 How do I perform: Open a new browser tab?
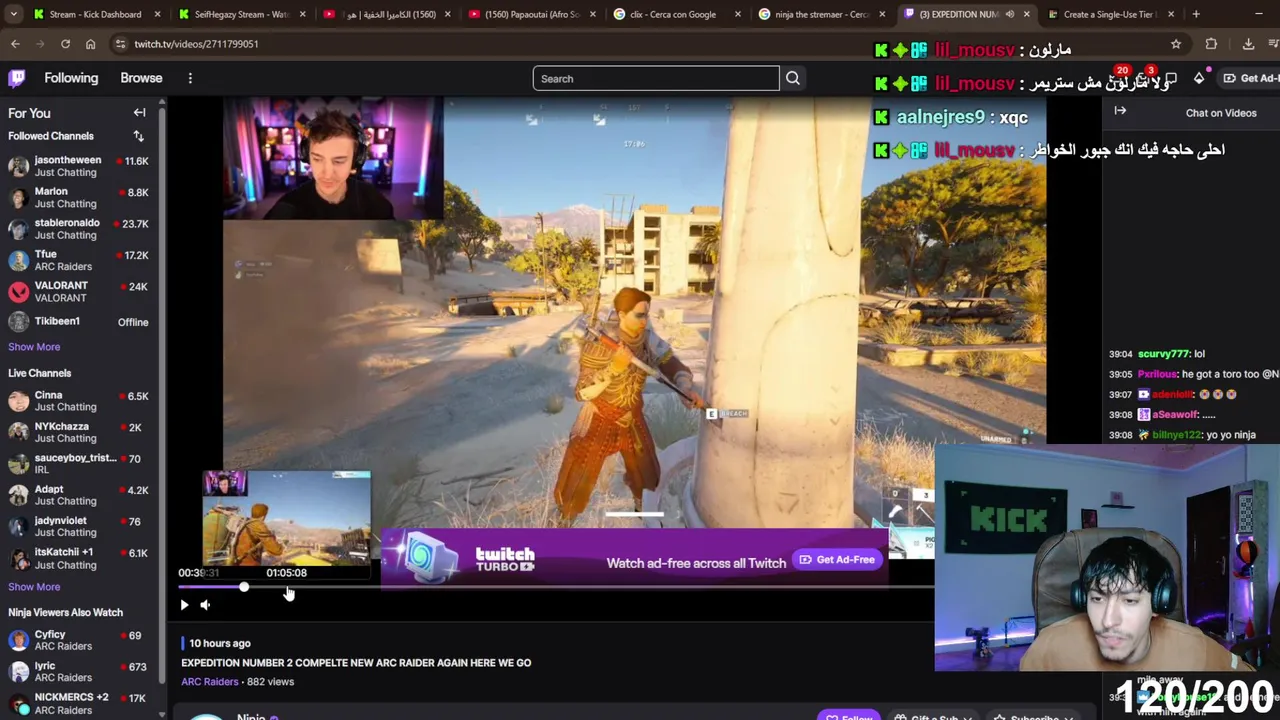1196,14
